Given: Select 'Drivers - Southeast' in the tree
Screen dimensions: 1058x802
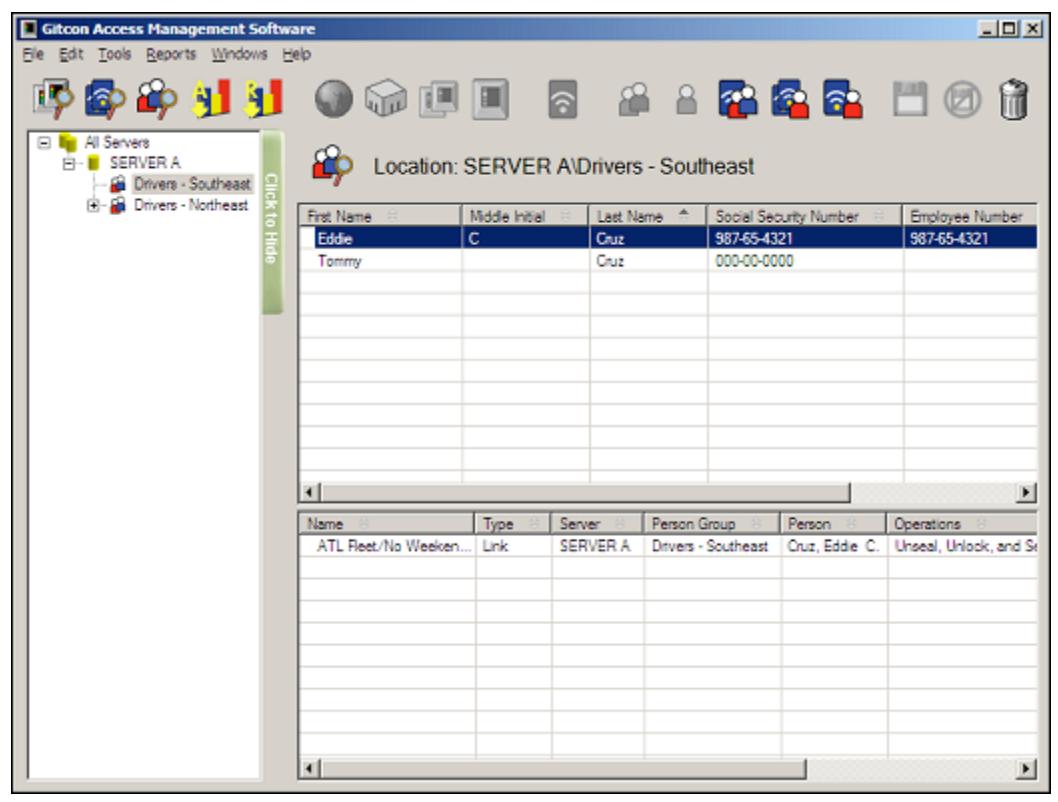Looking at the screenshot, I should (x=192, y=183).
